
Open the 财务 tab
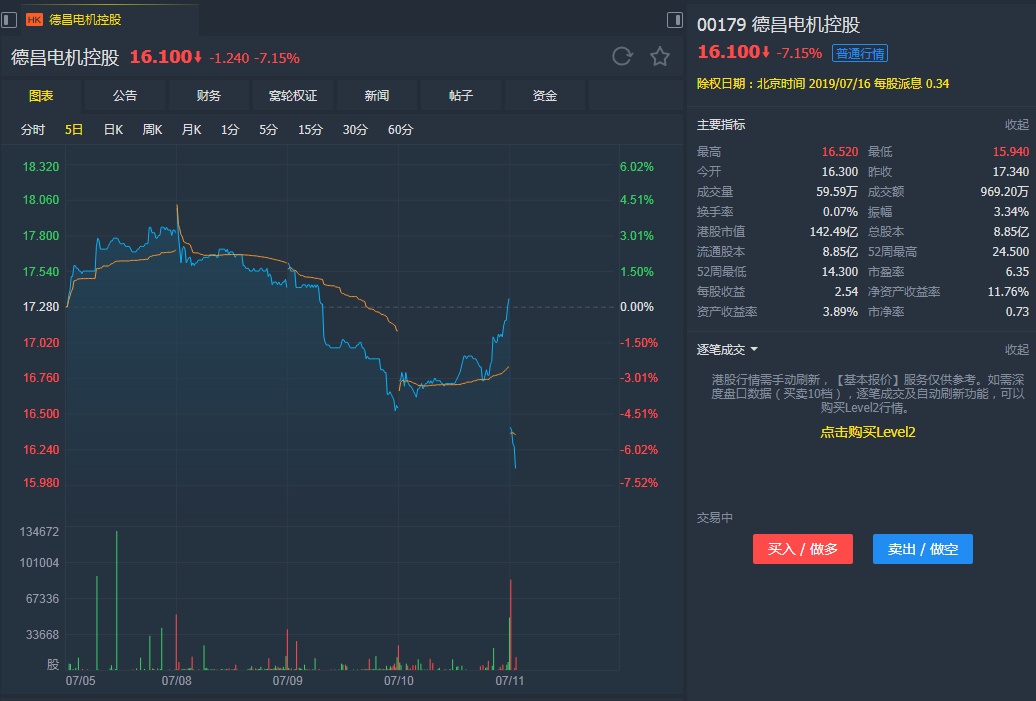(209, 96)
